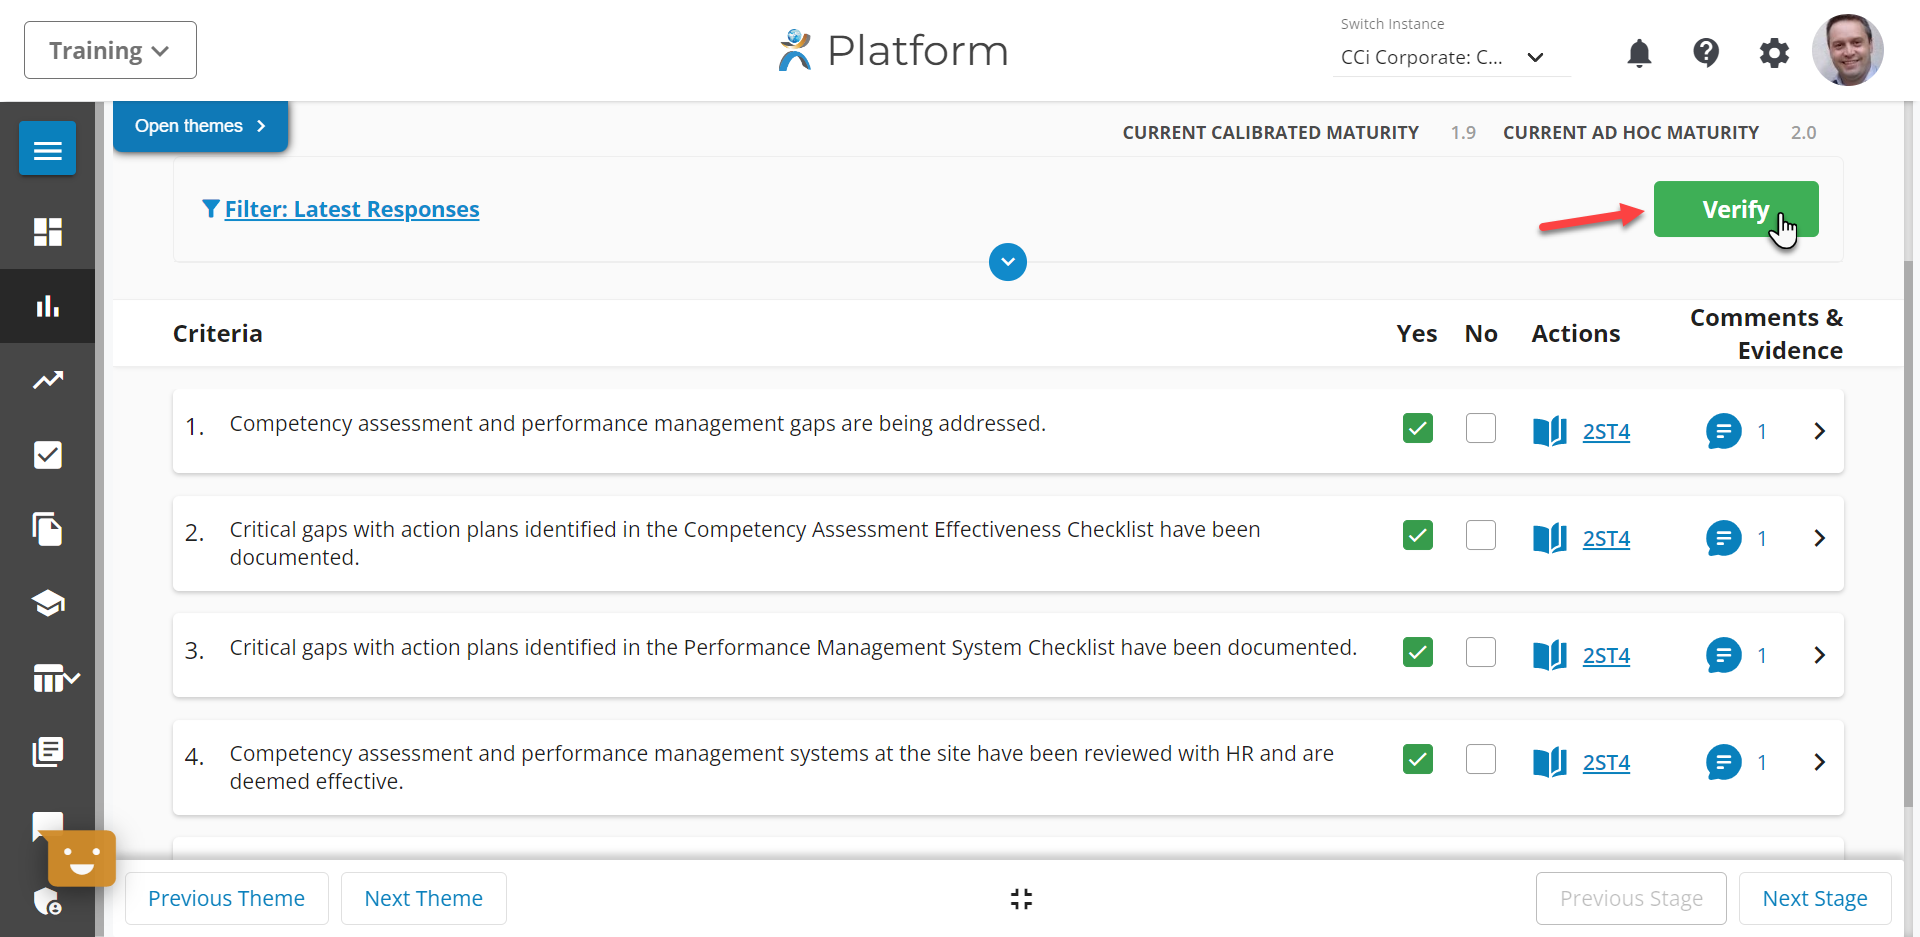
Task: Open the Filter: Latest Responses link
Action: click(351, 209)
